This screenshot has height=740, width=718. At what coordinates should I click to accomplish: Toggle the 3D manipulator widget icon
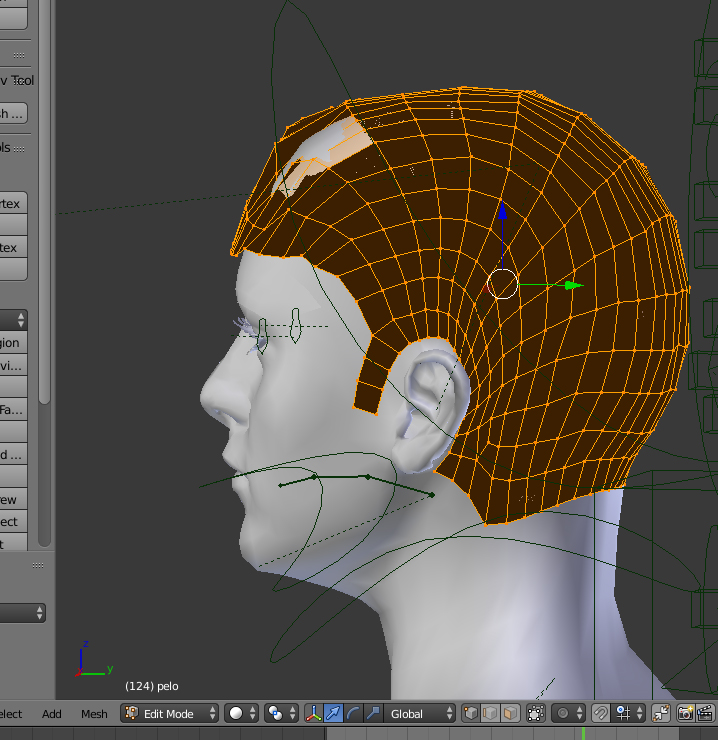coord(313,713)
